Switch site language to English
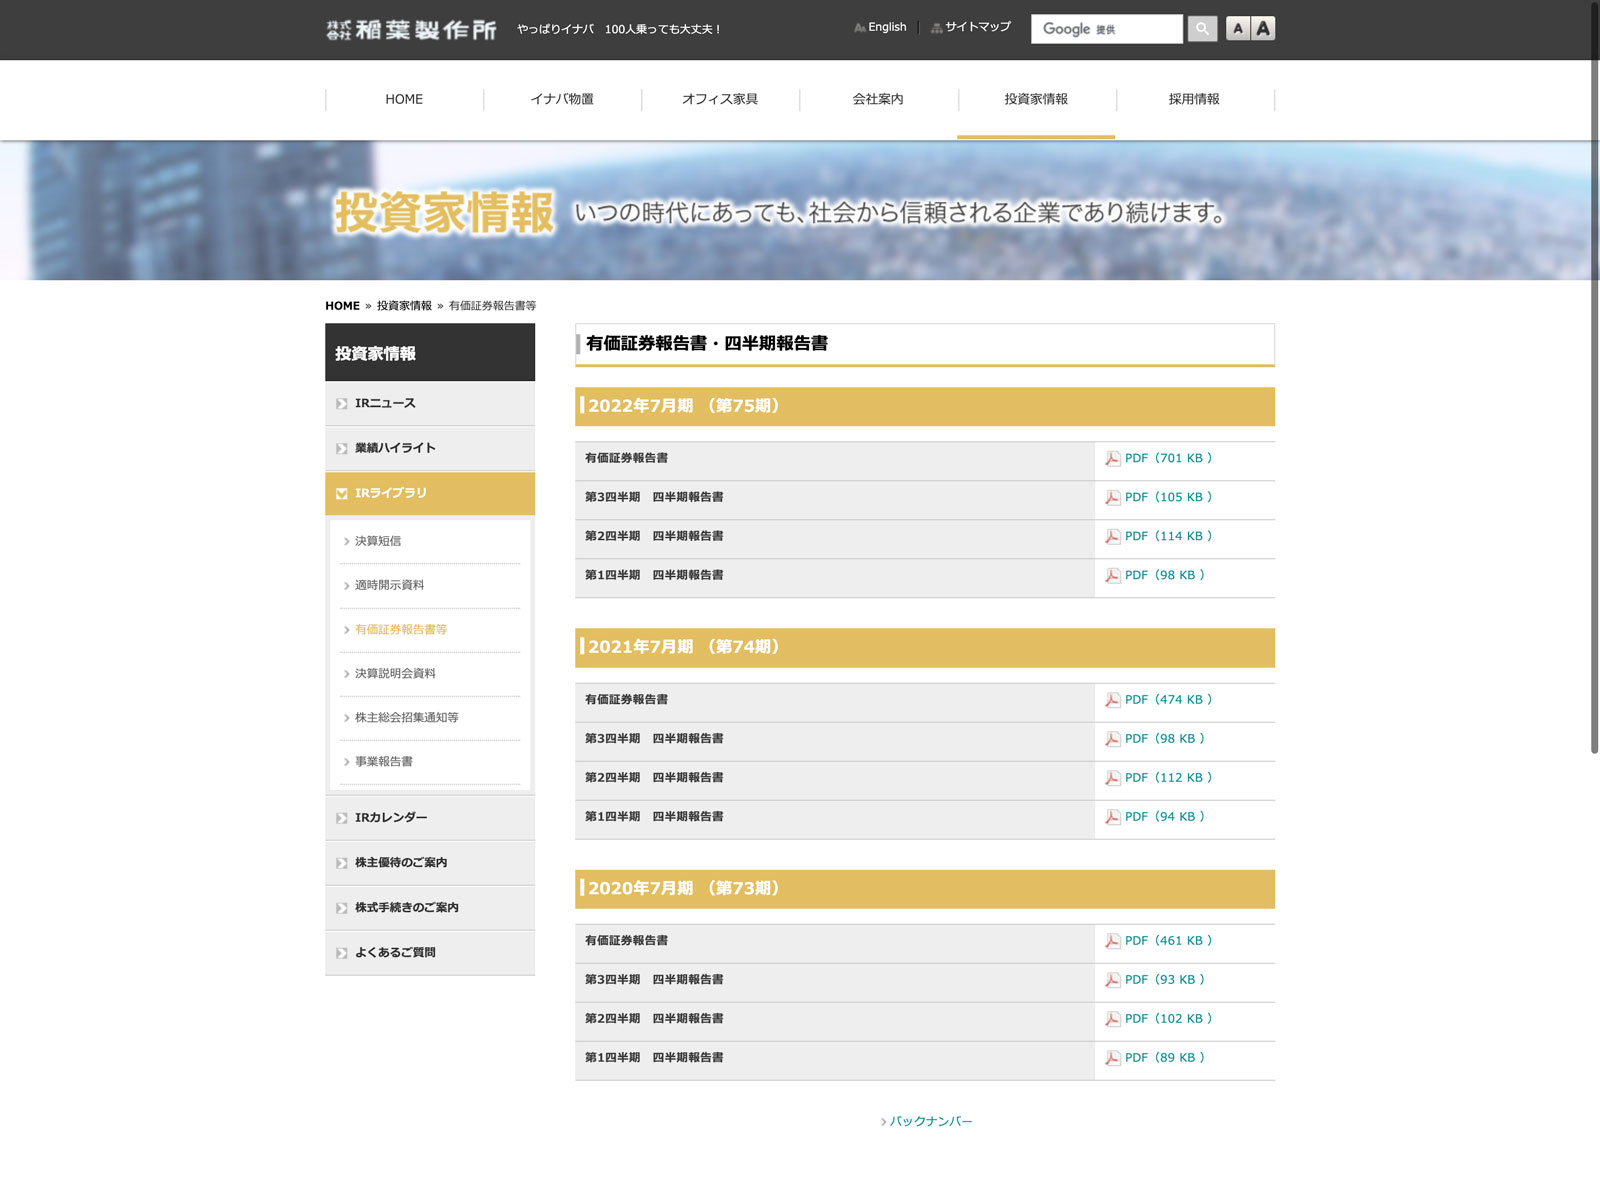This screenshot has width=1600, height=1200. click(x=886, y=27)
